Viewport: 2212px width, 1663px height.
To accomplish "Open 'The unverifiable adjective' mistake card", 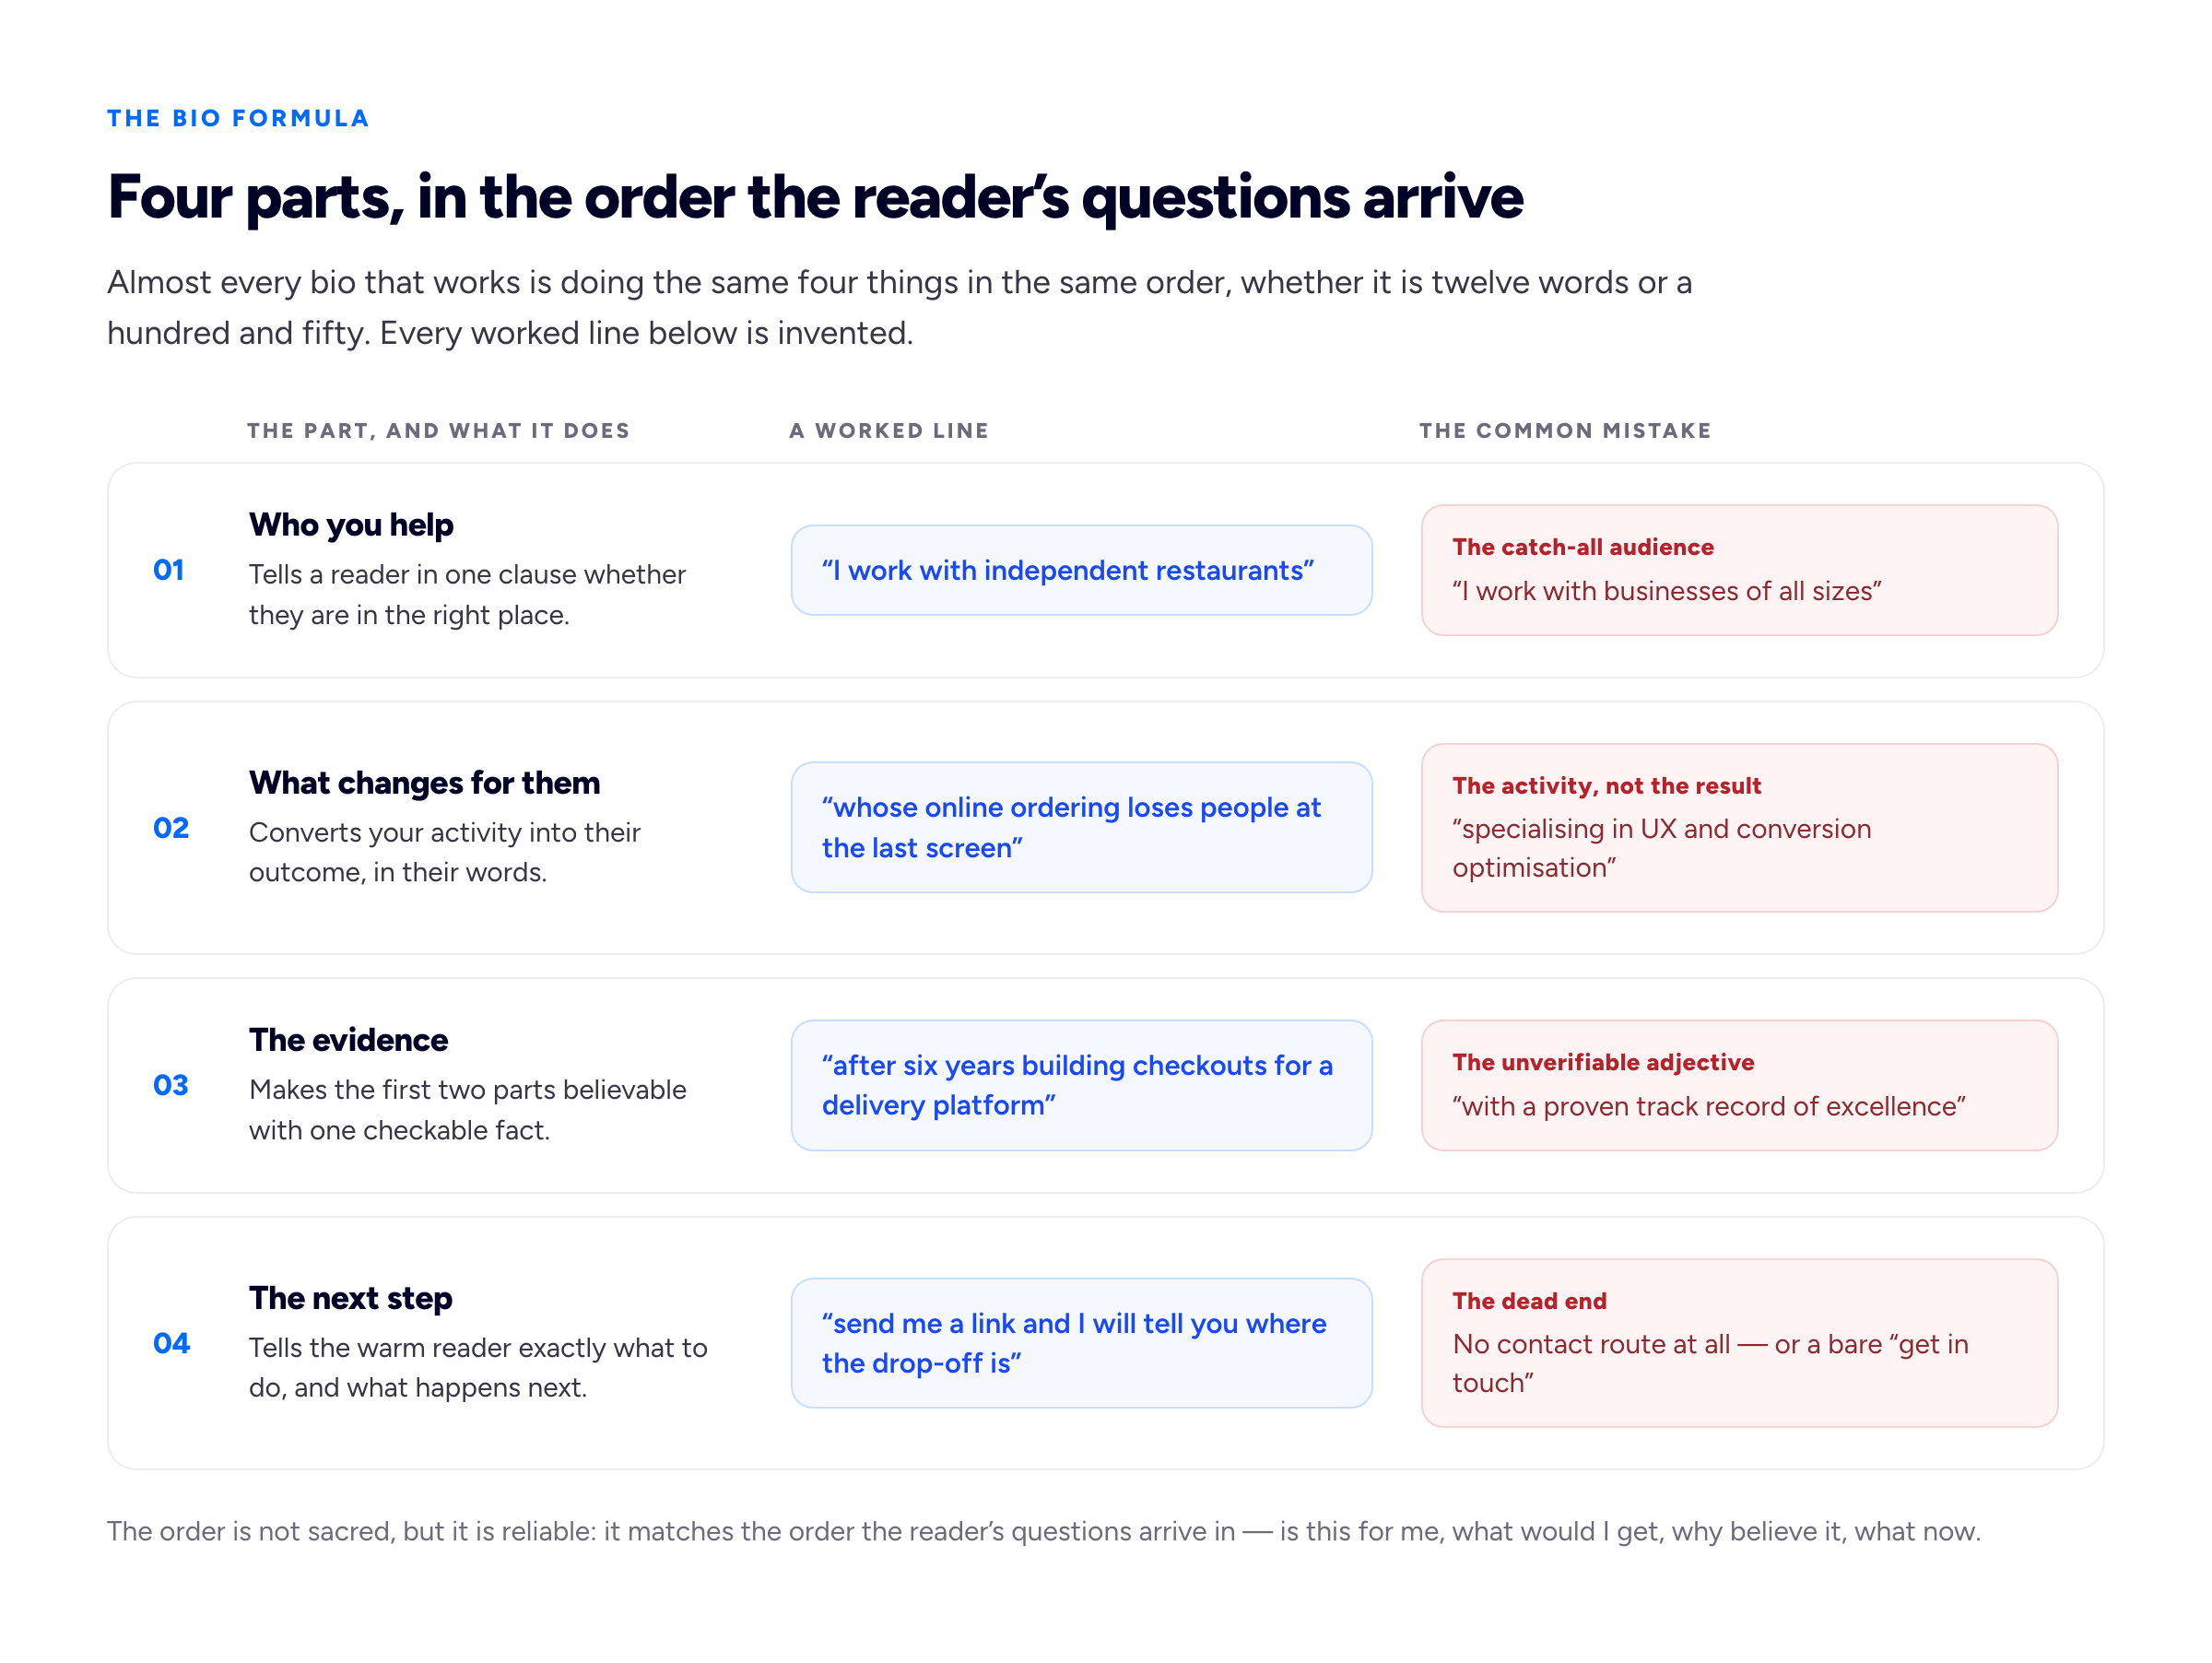I will pos(1739,1085).
